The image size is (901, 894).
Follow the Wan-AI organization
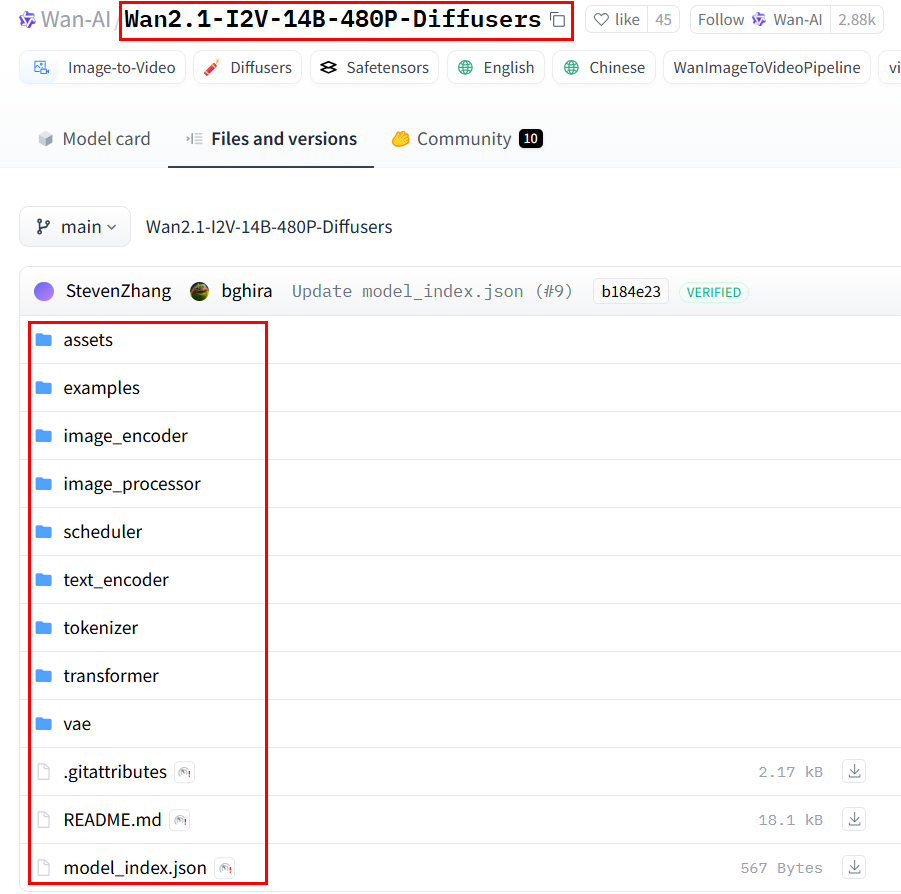760,20
